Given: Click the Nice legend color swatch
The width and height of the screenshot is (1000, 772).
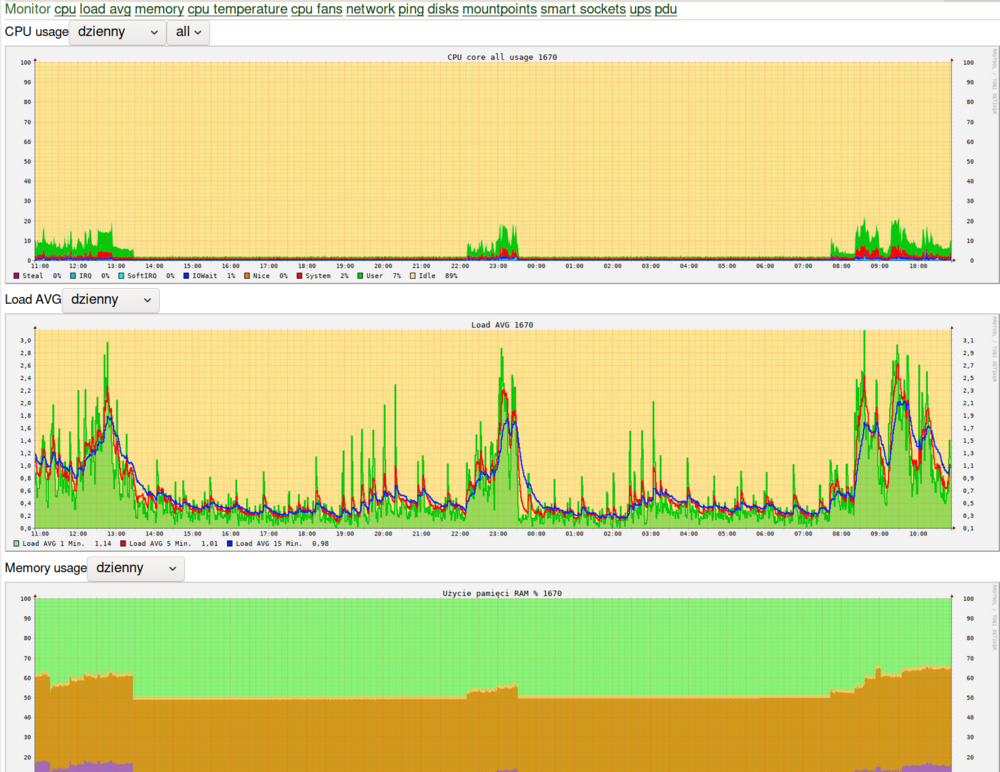Looking at the screenshot, I should coord(246,276).
